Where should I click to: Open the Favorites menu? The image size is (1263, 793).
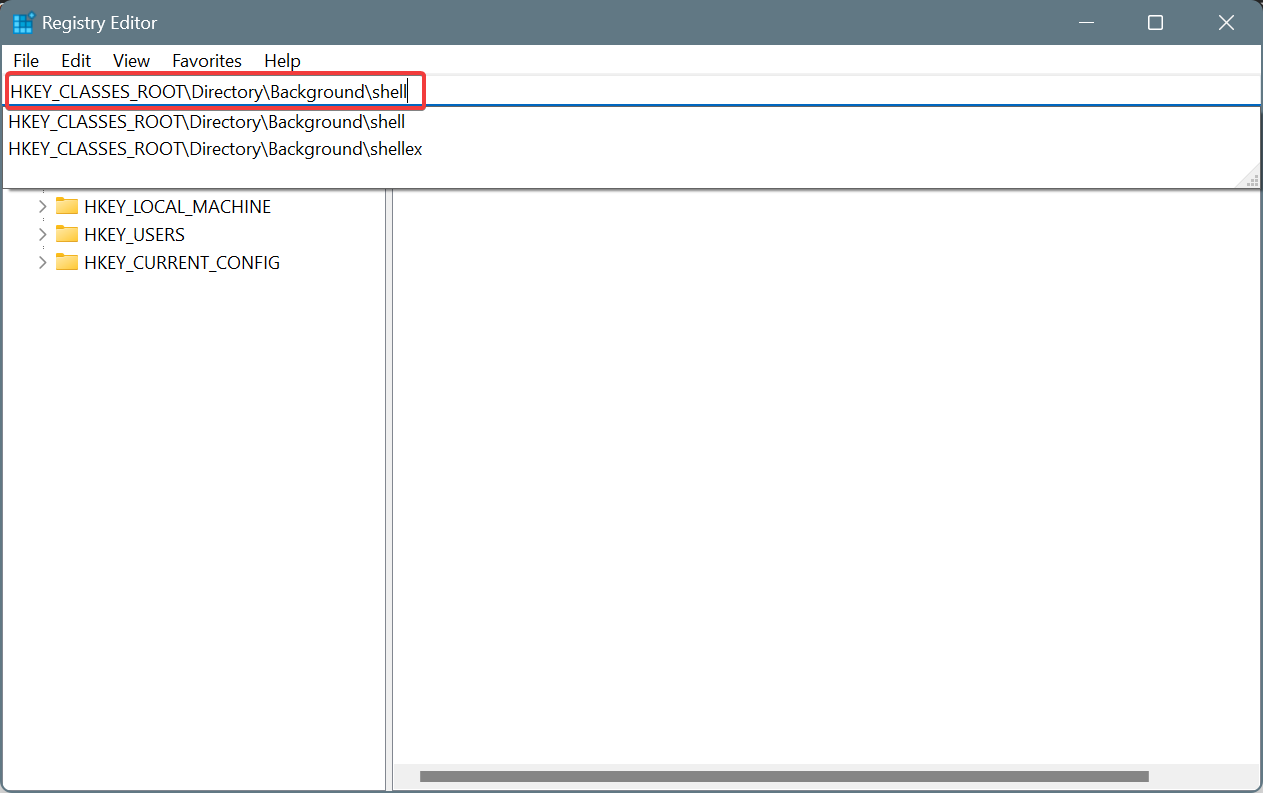[x=207, y=61]
